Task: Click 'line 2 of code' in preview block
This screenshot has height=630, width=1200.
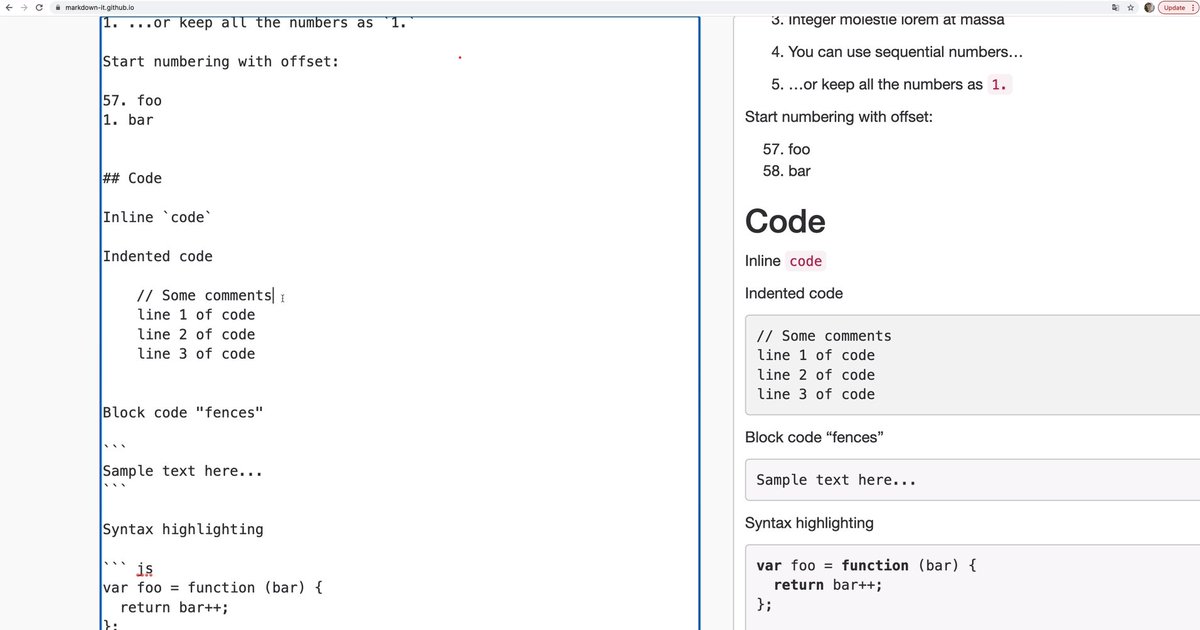Action: (x=816, y=375)
